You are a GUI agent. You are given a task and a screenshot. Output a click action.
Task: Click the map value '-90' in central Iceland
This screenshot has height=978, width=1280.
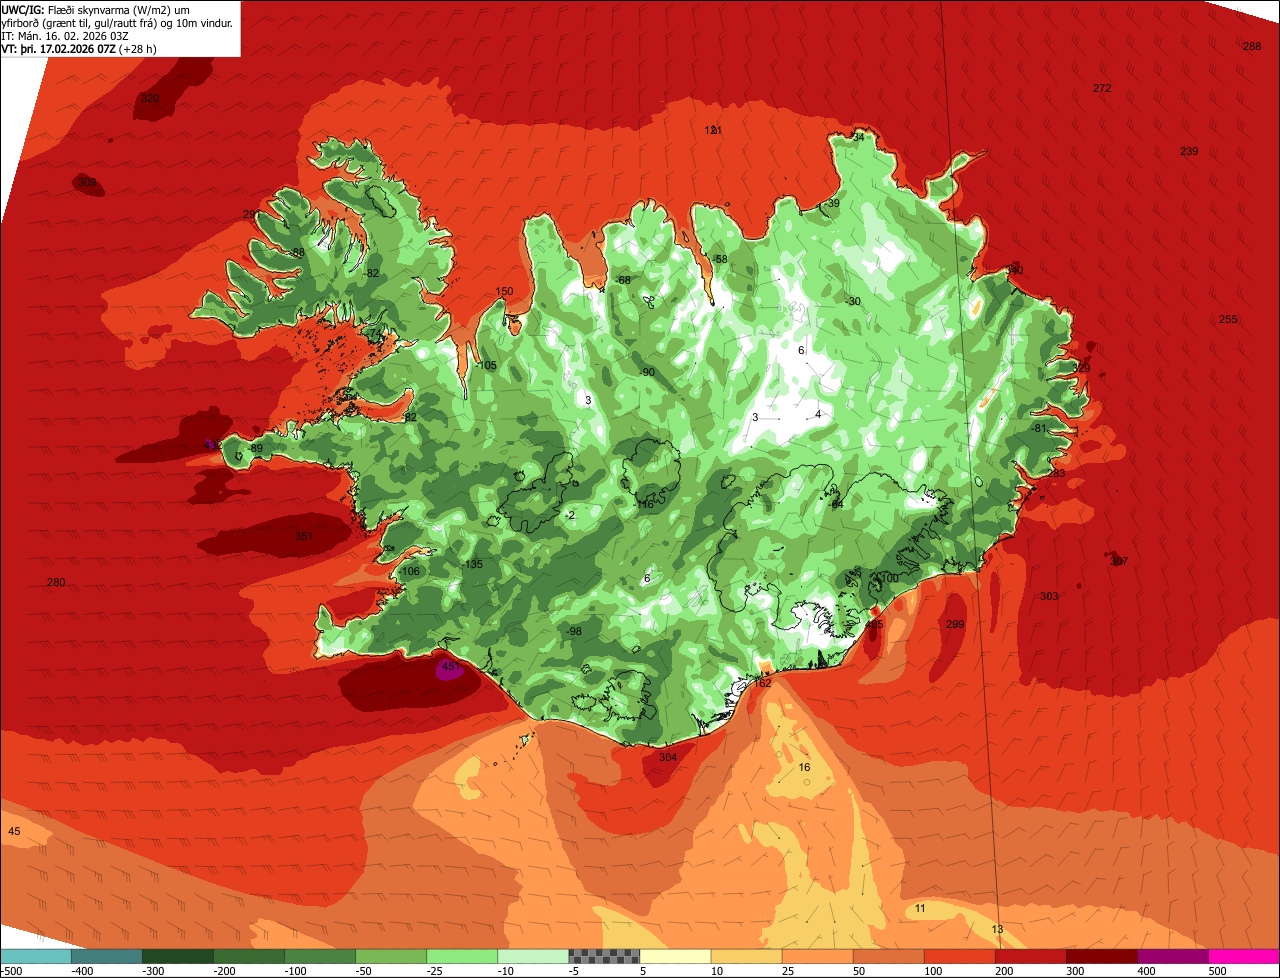(647, 372)
